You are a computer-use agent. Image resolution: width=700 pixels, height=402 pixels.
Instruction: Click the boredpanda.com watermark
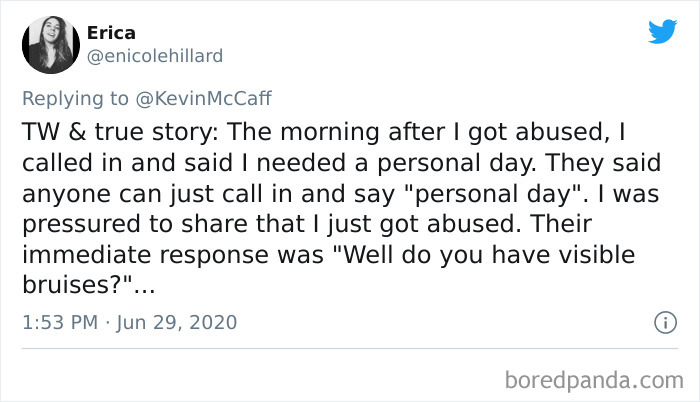click(x=594, y=380)
